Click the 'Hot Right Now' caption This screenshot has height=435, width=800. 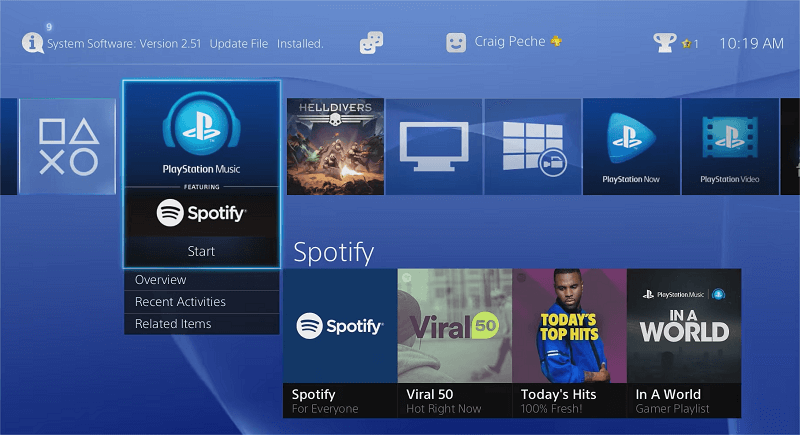point(443,408)
